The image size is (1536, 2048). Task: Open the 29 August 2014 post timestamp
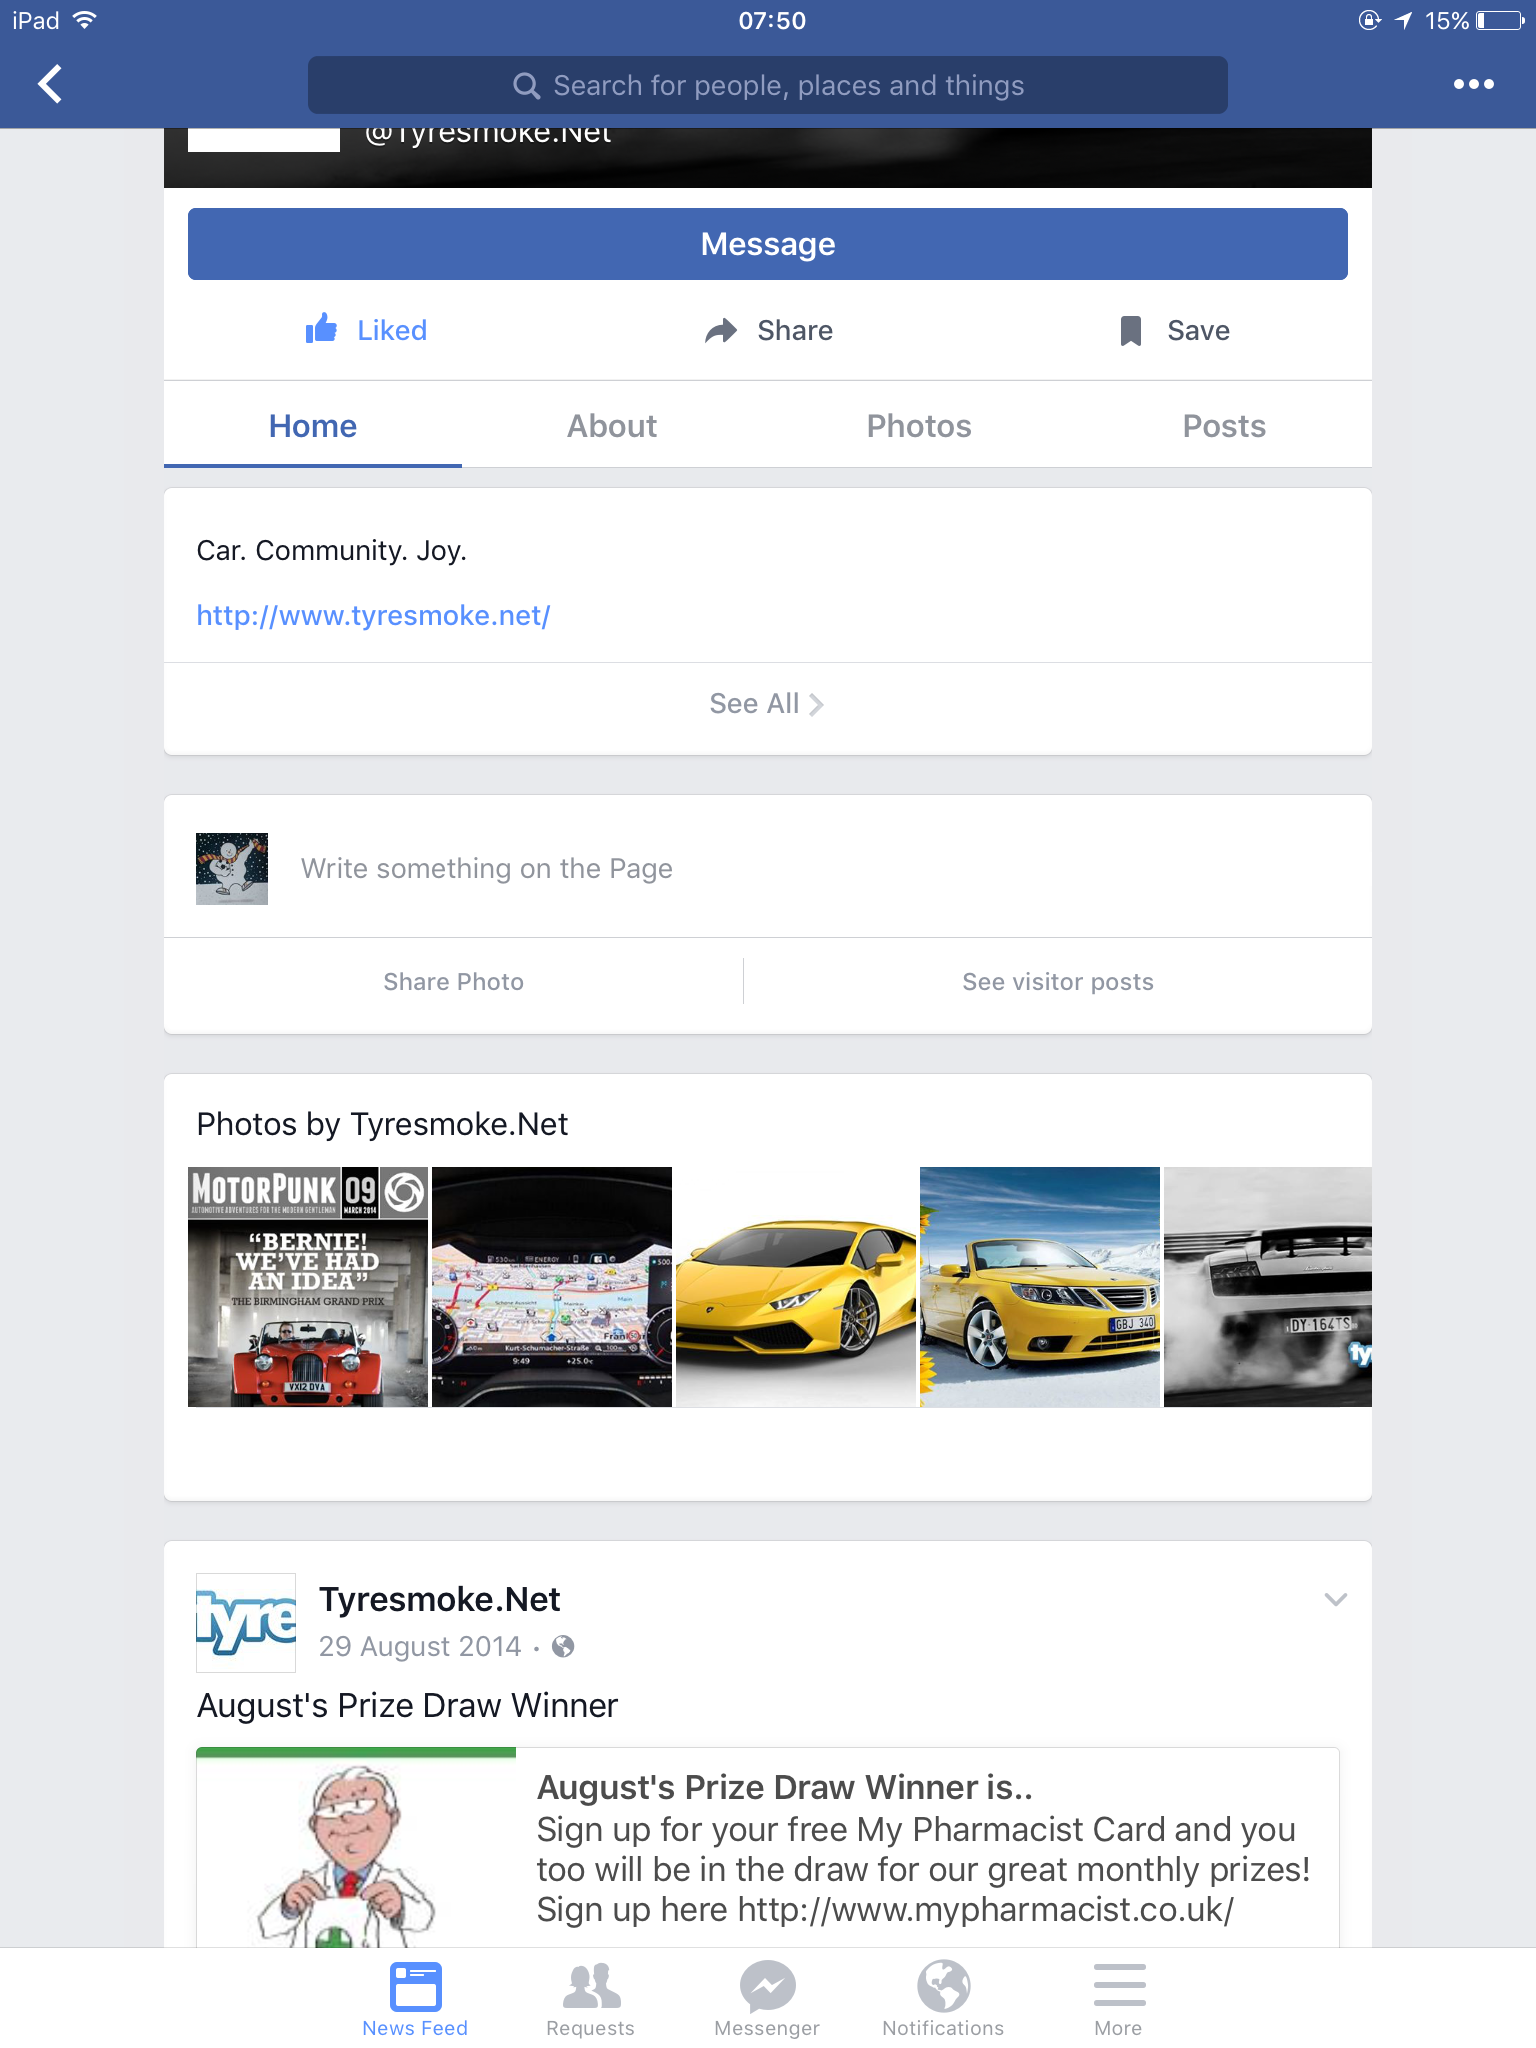[420, 1646]
